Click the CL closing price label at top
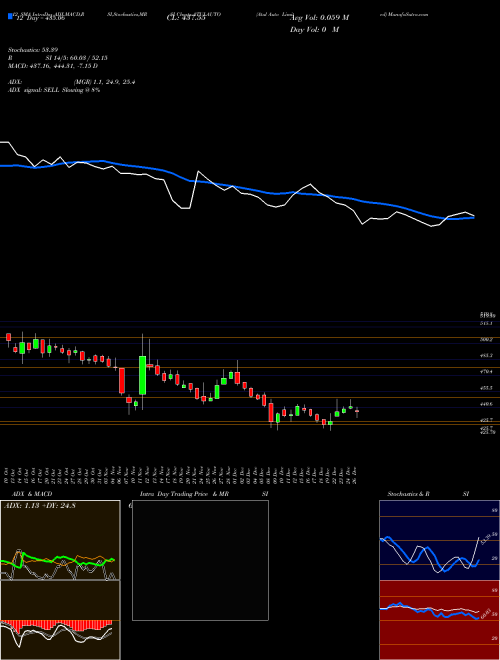This screenshot has width=500, height=660. click(186, 18)
